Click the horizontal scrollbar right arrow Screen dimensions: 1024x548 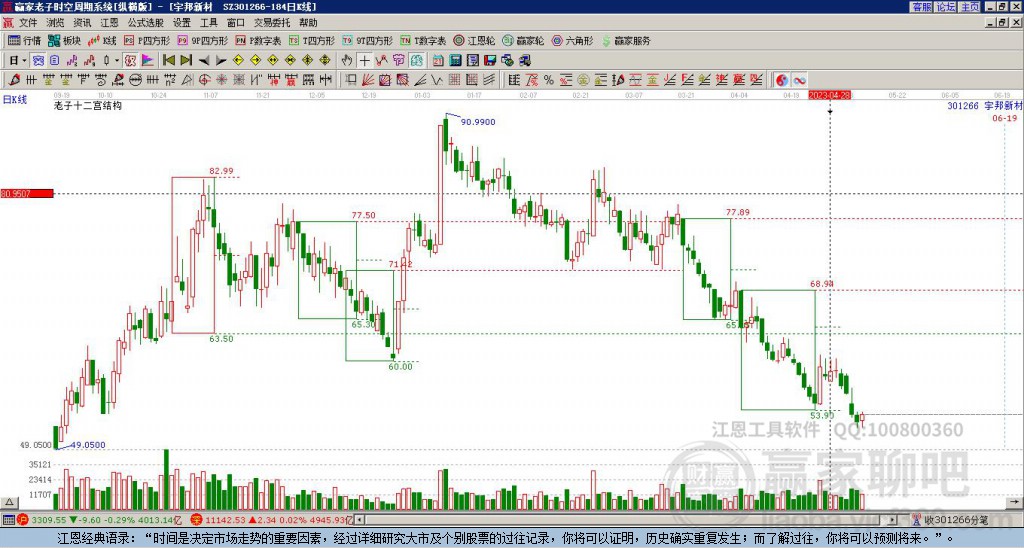[x=892, y=520]
